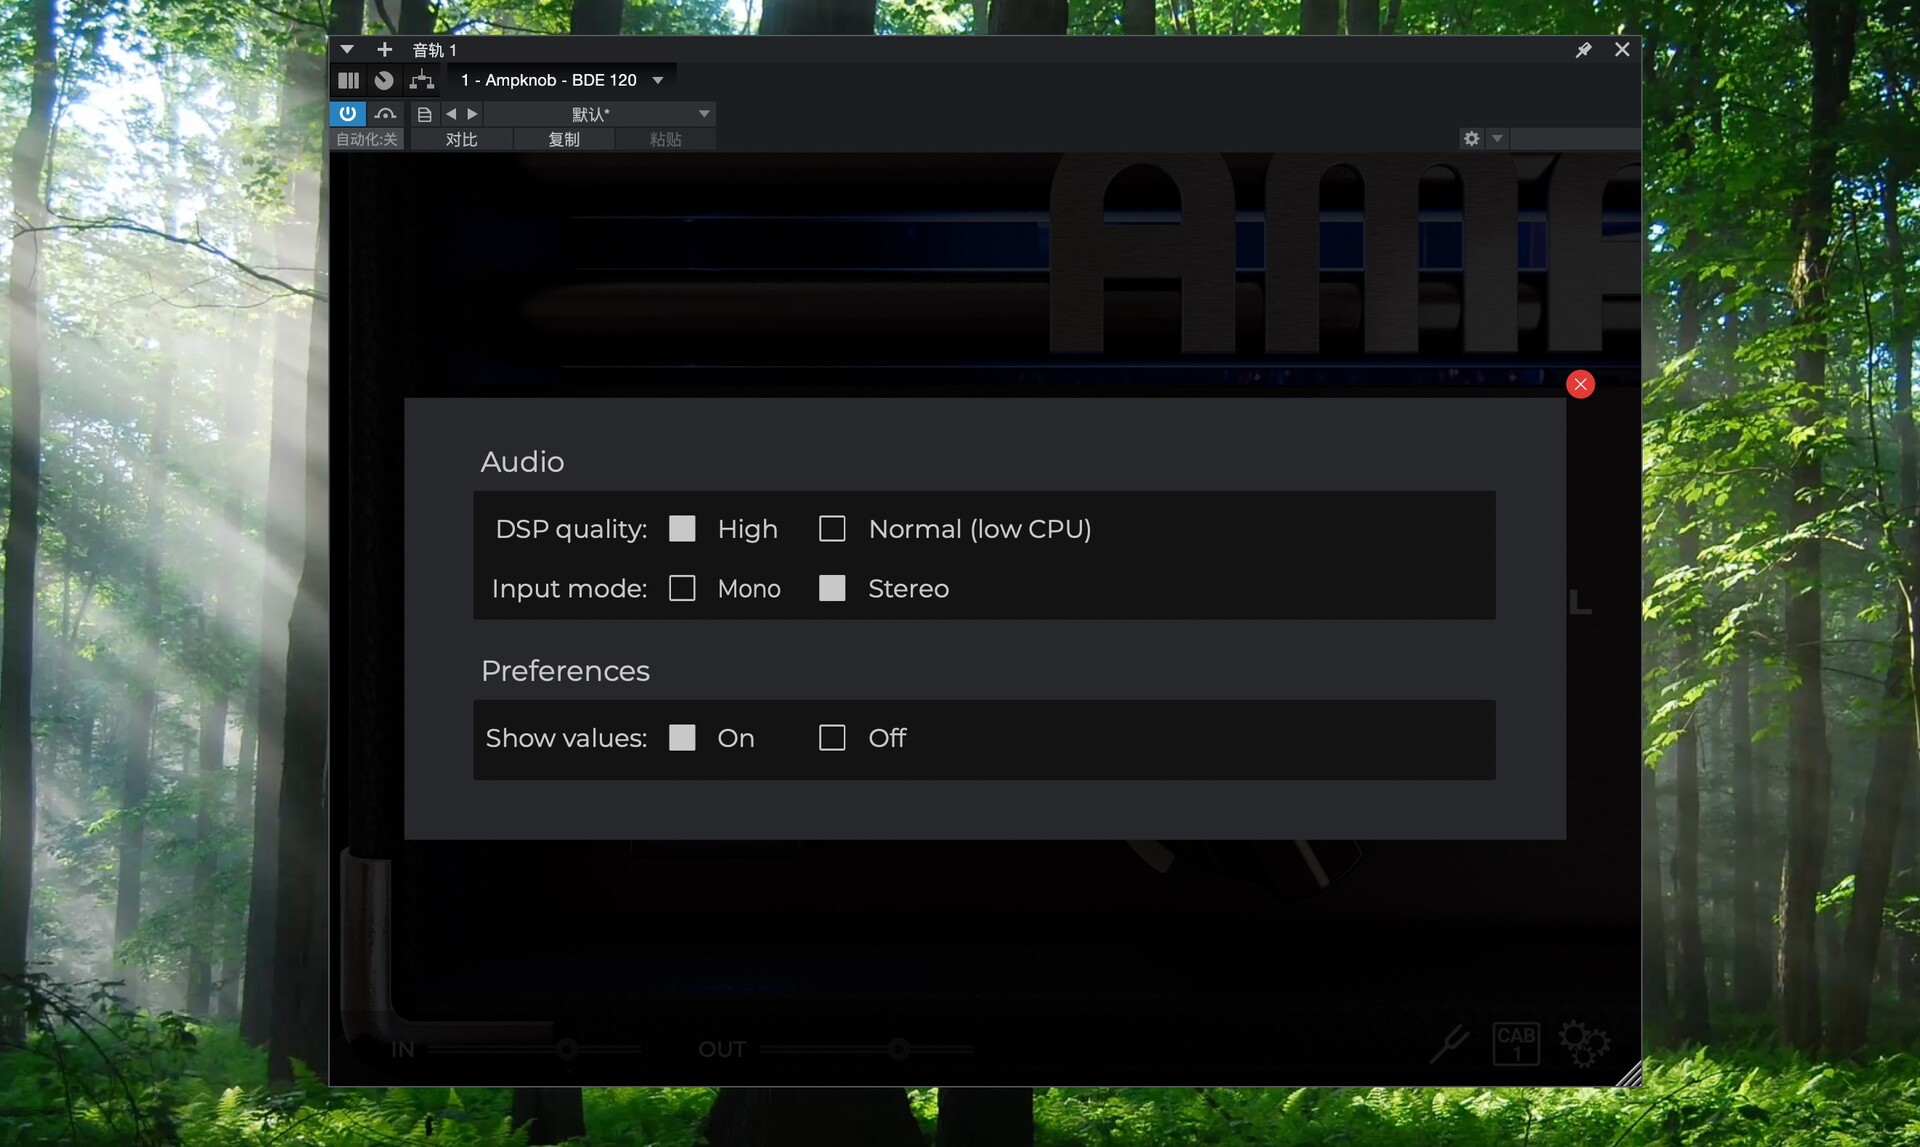The width and height of the screenshot is (1920, 1147).
Task: Expand the Ampknob BDE 120 plugin dropdown
Action: click(x=658, y=80)
